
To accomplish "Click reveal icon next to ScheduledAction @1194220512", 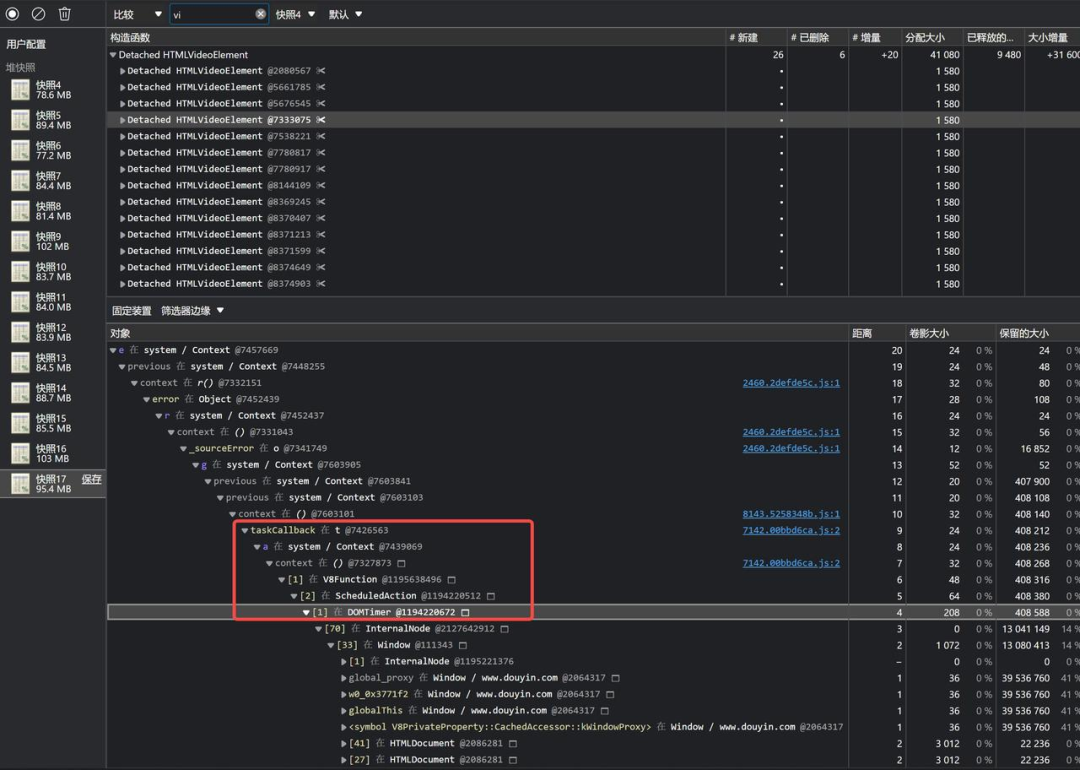I will pos(491,596).
